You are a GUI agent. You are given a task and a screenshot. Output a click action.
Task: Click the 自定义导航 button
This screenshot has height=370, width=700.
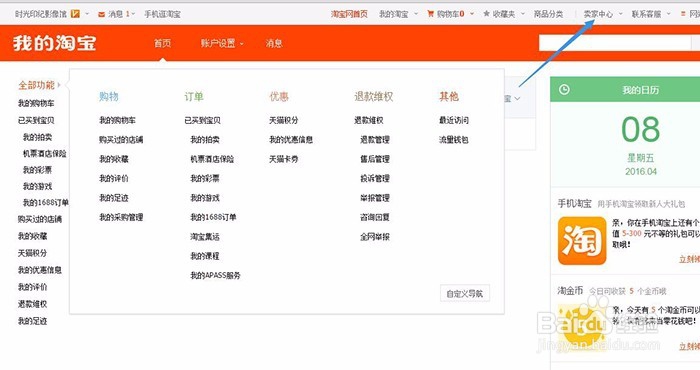coord(465,294)
